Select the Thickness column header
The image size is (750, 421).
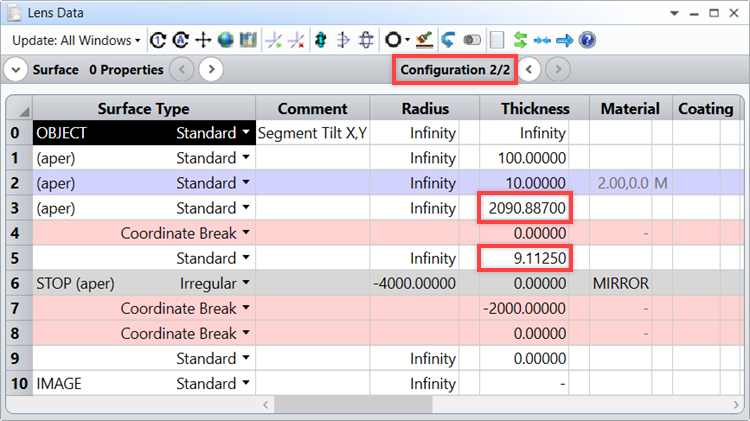pyautogui.click(x=535, y=108)
